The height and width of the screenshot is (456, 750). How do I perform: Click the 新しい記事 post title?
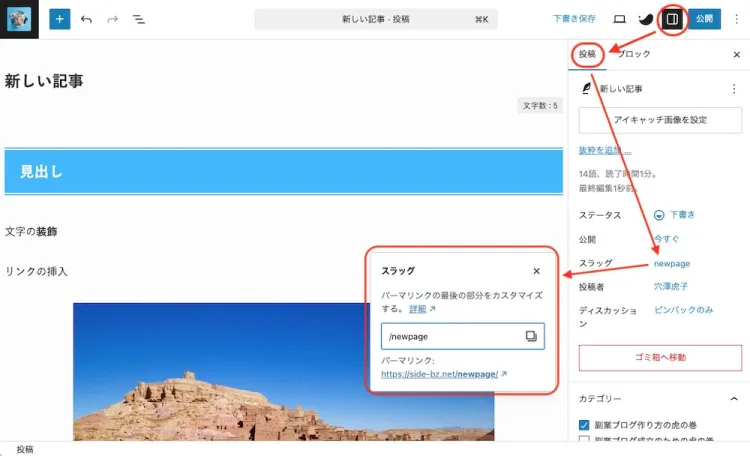pos(44,81)
